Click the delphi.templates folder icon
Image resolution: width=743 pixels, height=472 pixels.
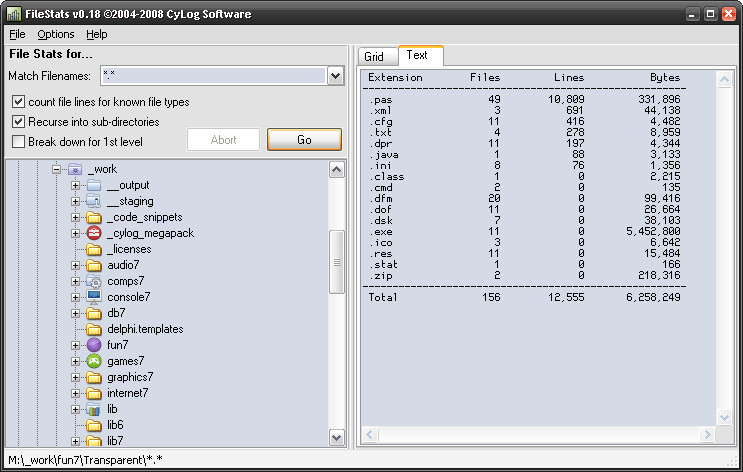tap(94, 329)
